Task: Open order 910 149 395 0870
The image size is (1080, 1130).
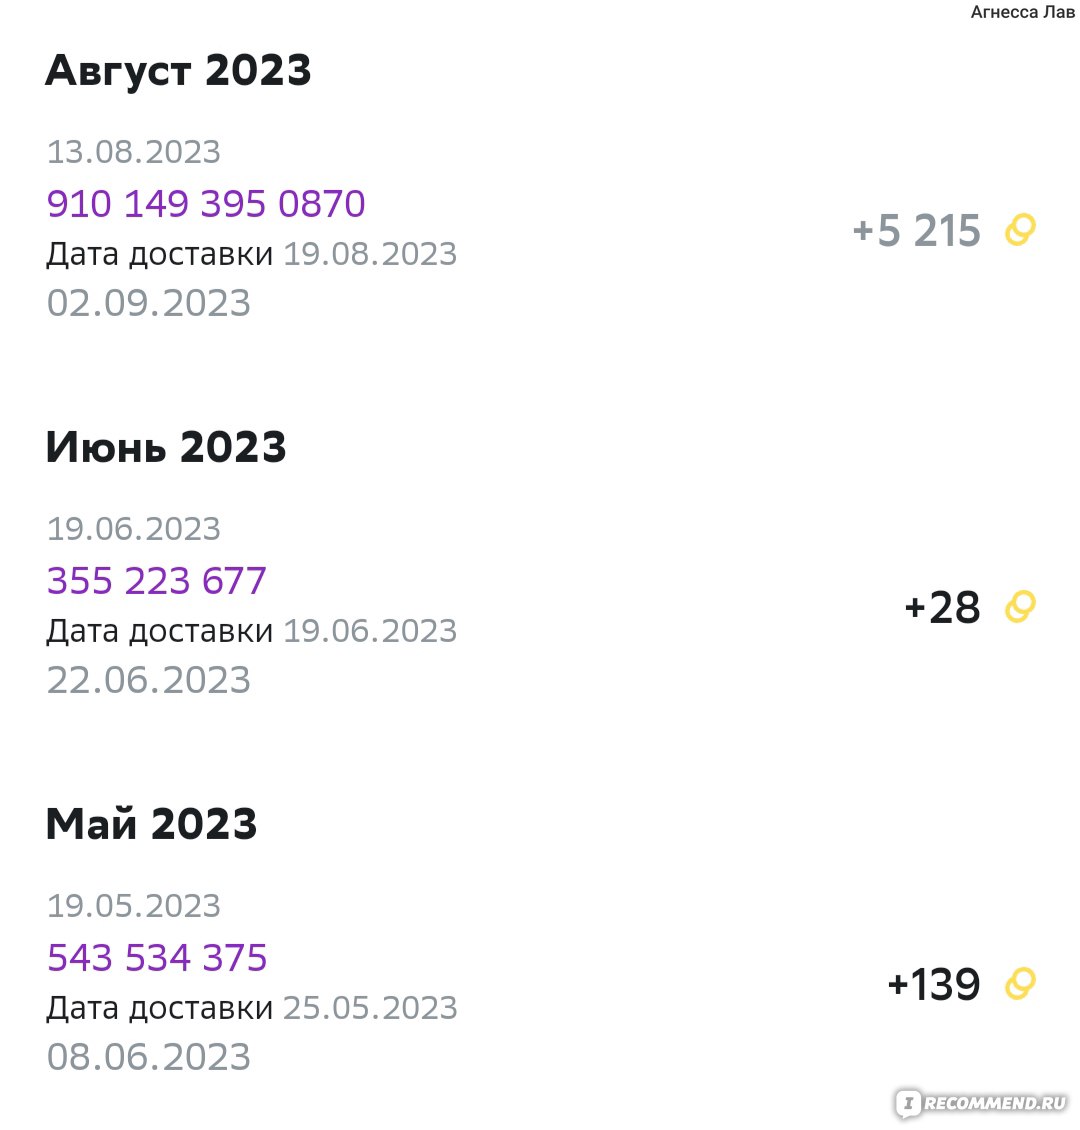Action: 206,203
